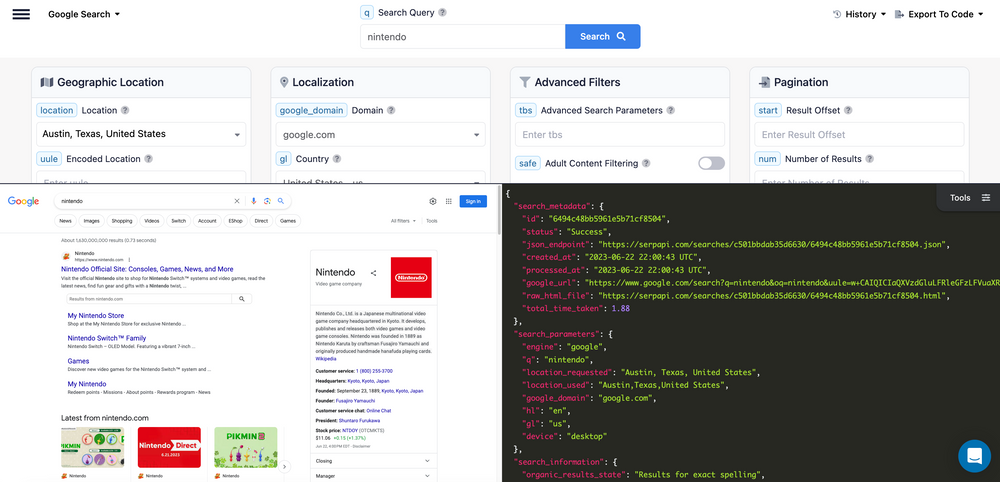Image resolution: width=1000 pixels, height=482 pixels.
Task: Open the google.com Domain dropdown
Action: pyautogui.click(x=380, y=135)
